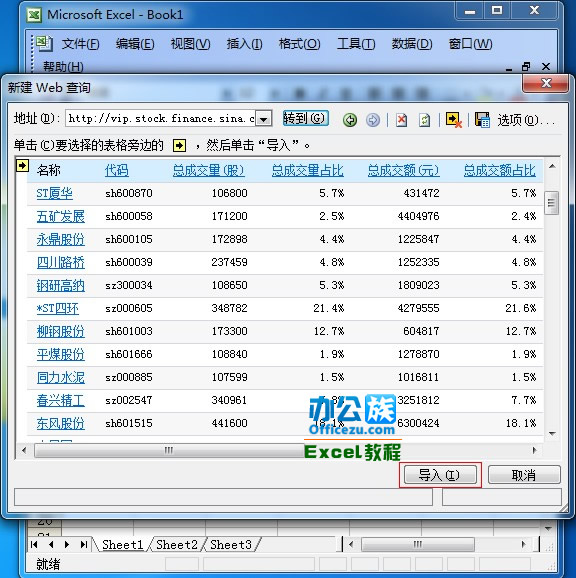Open the 同力水泥 stock link
This screenshot has width=576, height=578.
60,377
